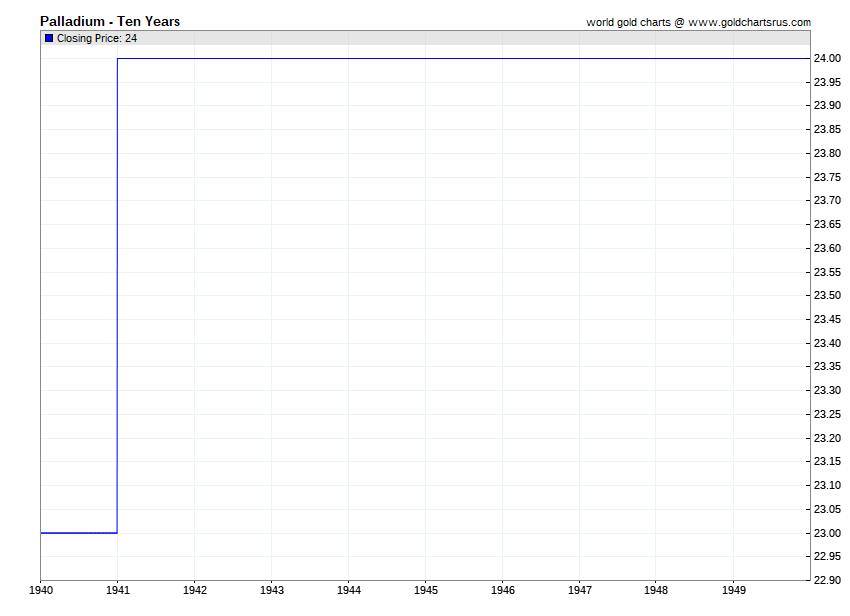The height and width of the screenshot is (616, 850).
Task: Click the 23.20 price axis label
Action: pos(828,438)
